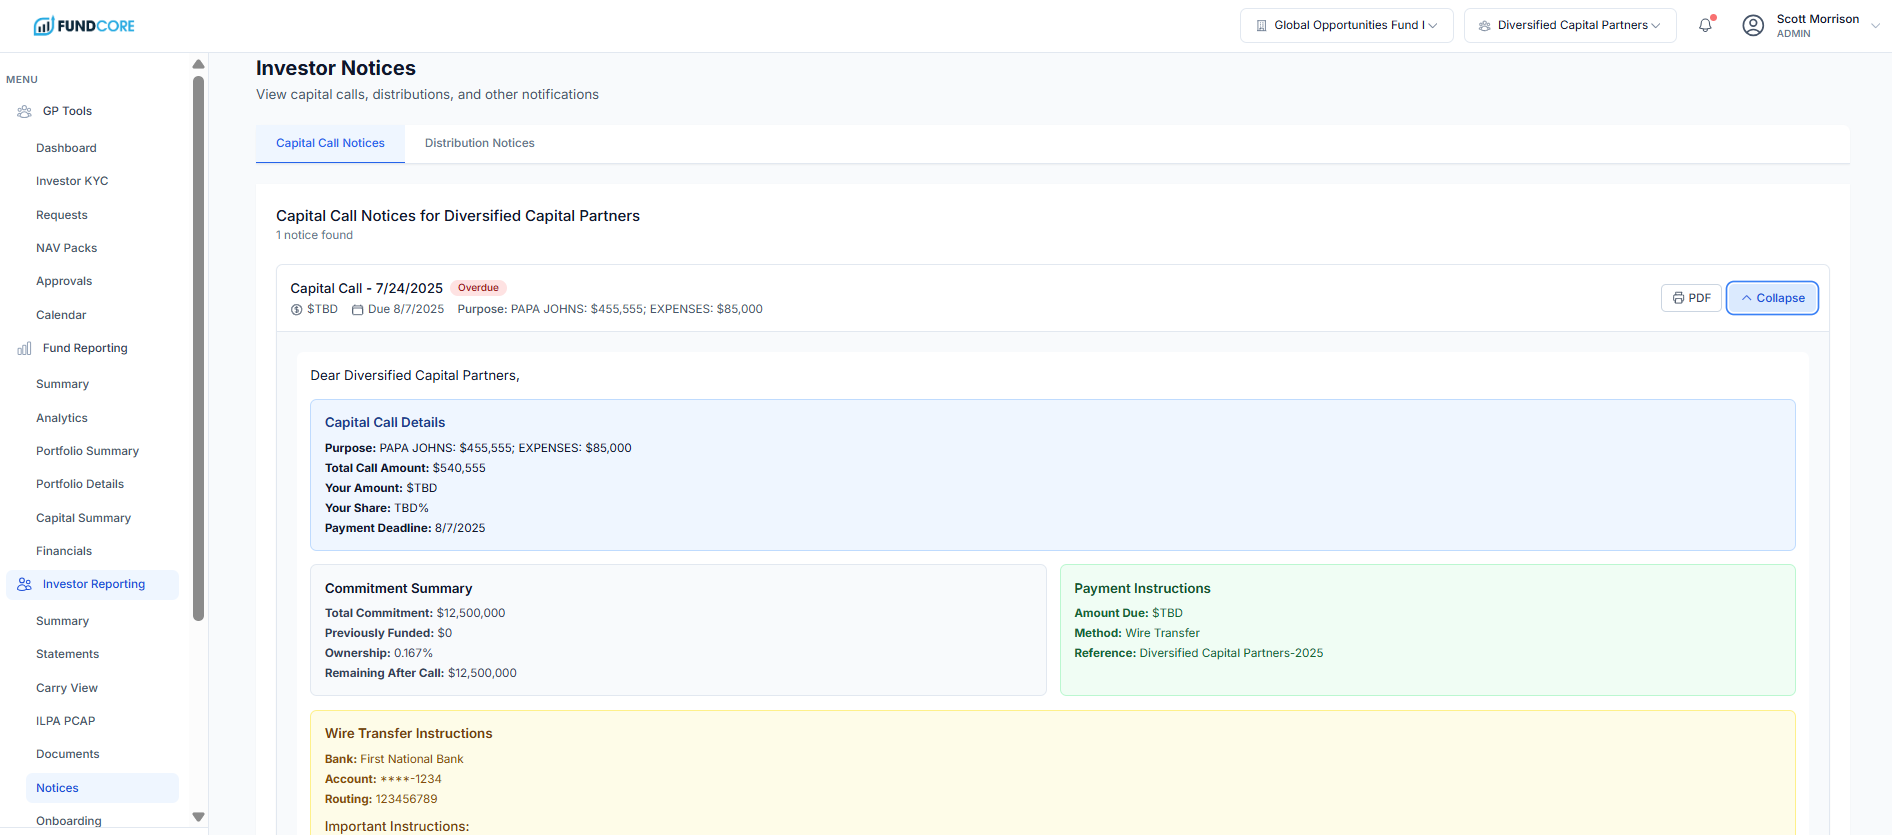Click the FundCore logo icon
This screenshot has width=1892, height=835.
pyautogui.click(x=43, y=26)
